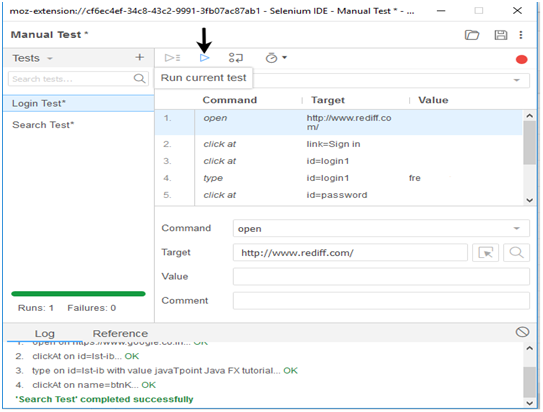Click the log panel scrollbar thumb

(x=529, y=382)
